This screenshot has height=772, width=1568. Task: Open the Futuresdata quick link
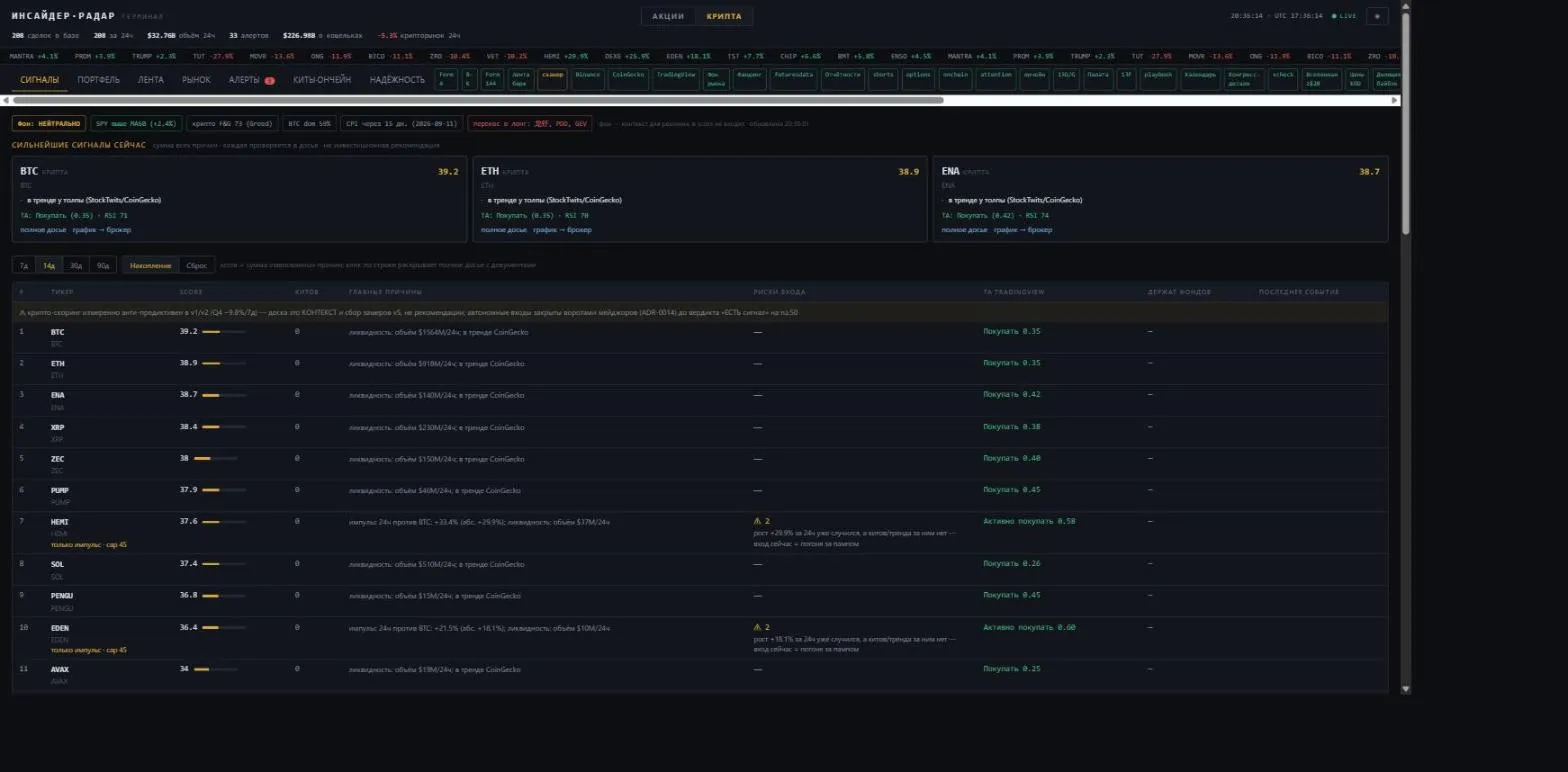coord(793,80)
